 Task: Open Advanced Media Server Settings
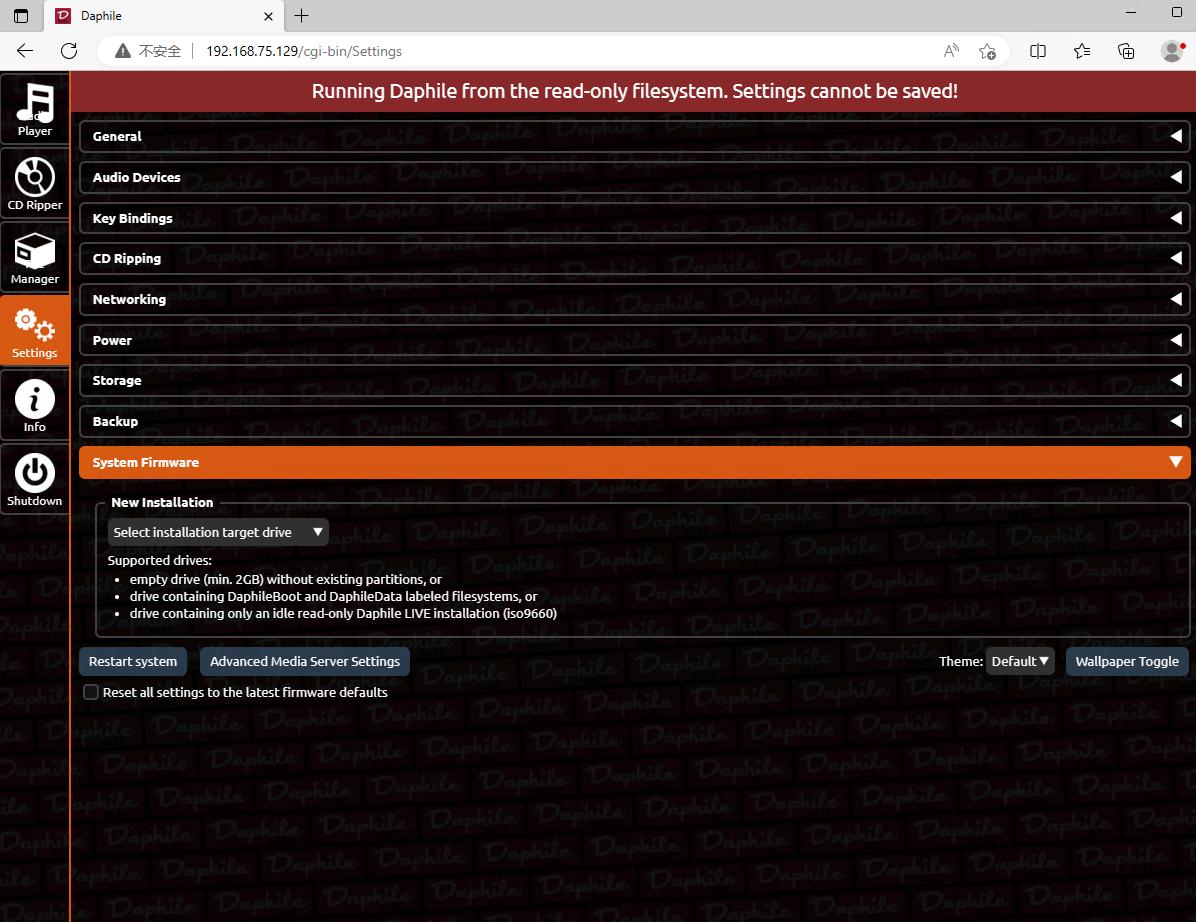pos(304,661)
